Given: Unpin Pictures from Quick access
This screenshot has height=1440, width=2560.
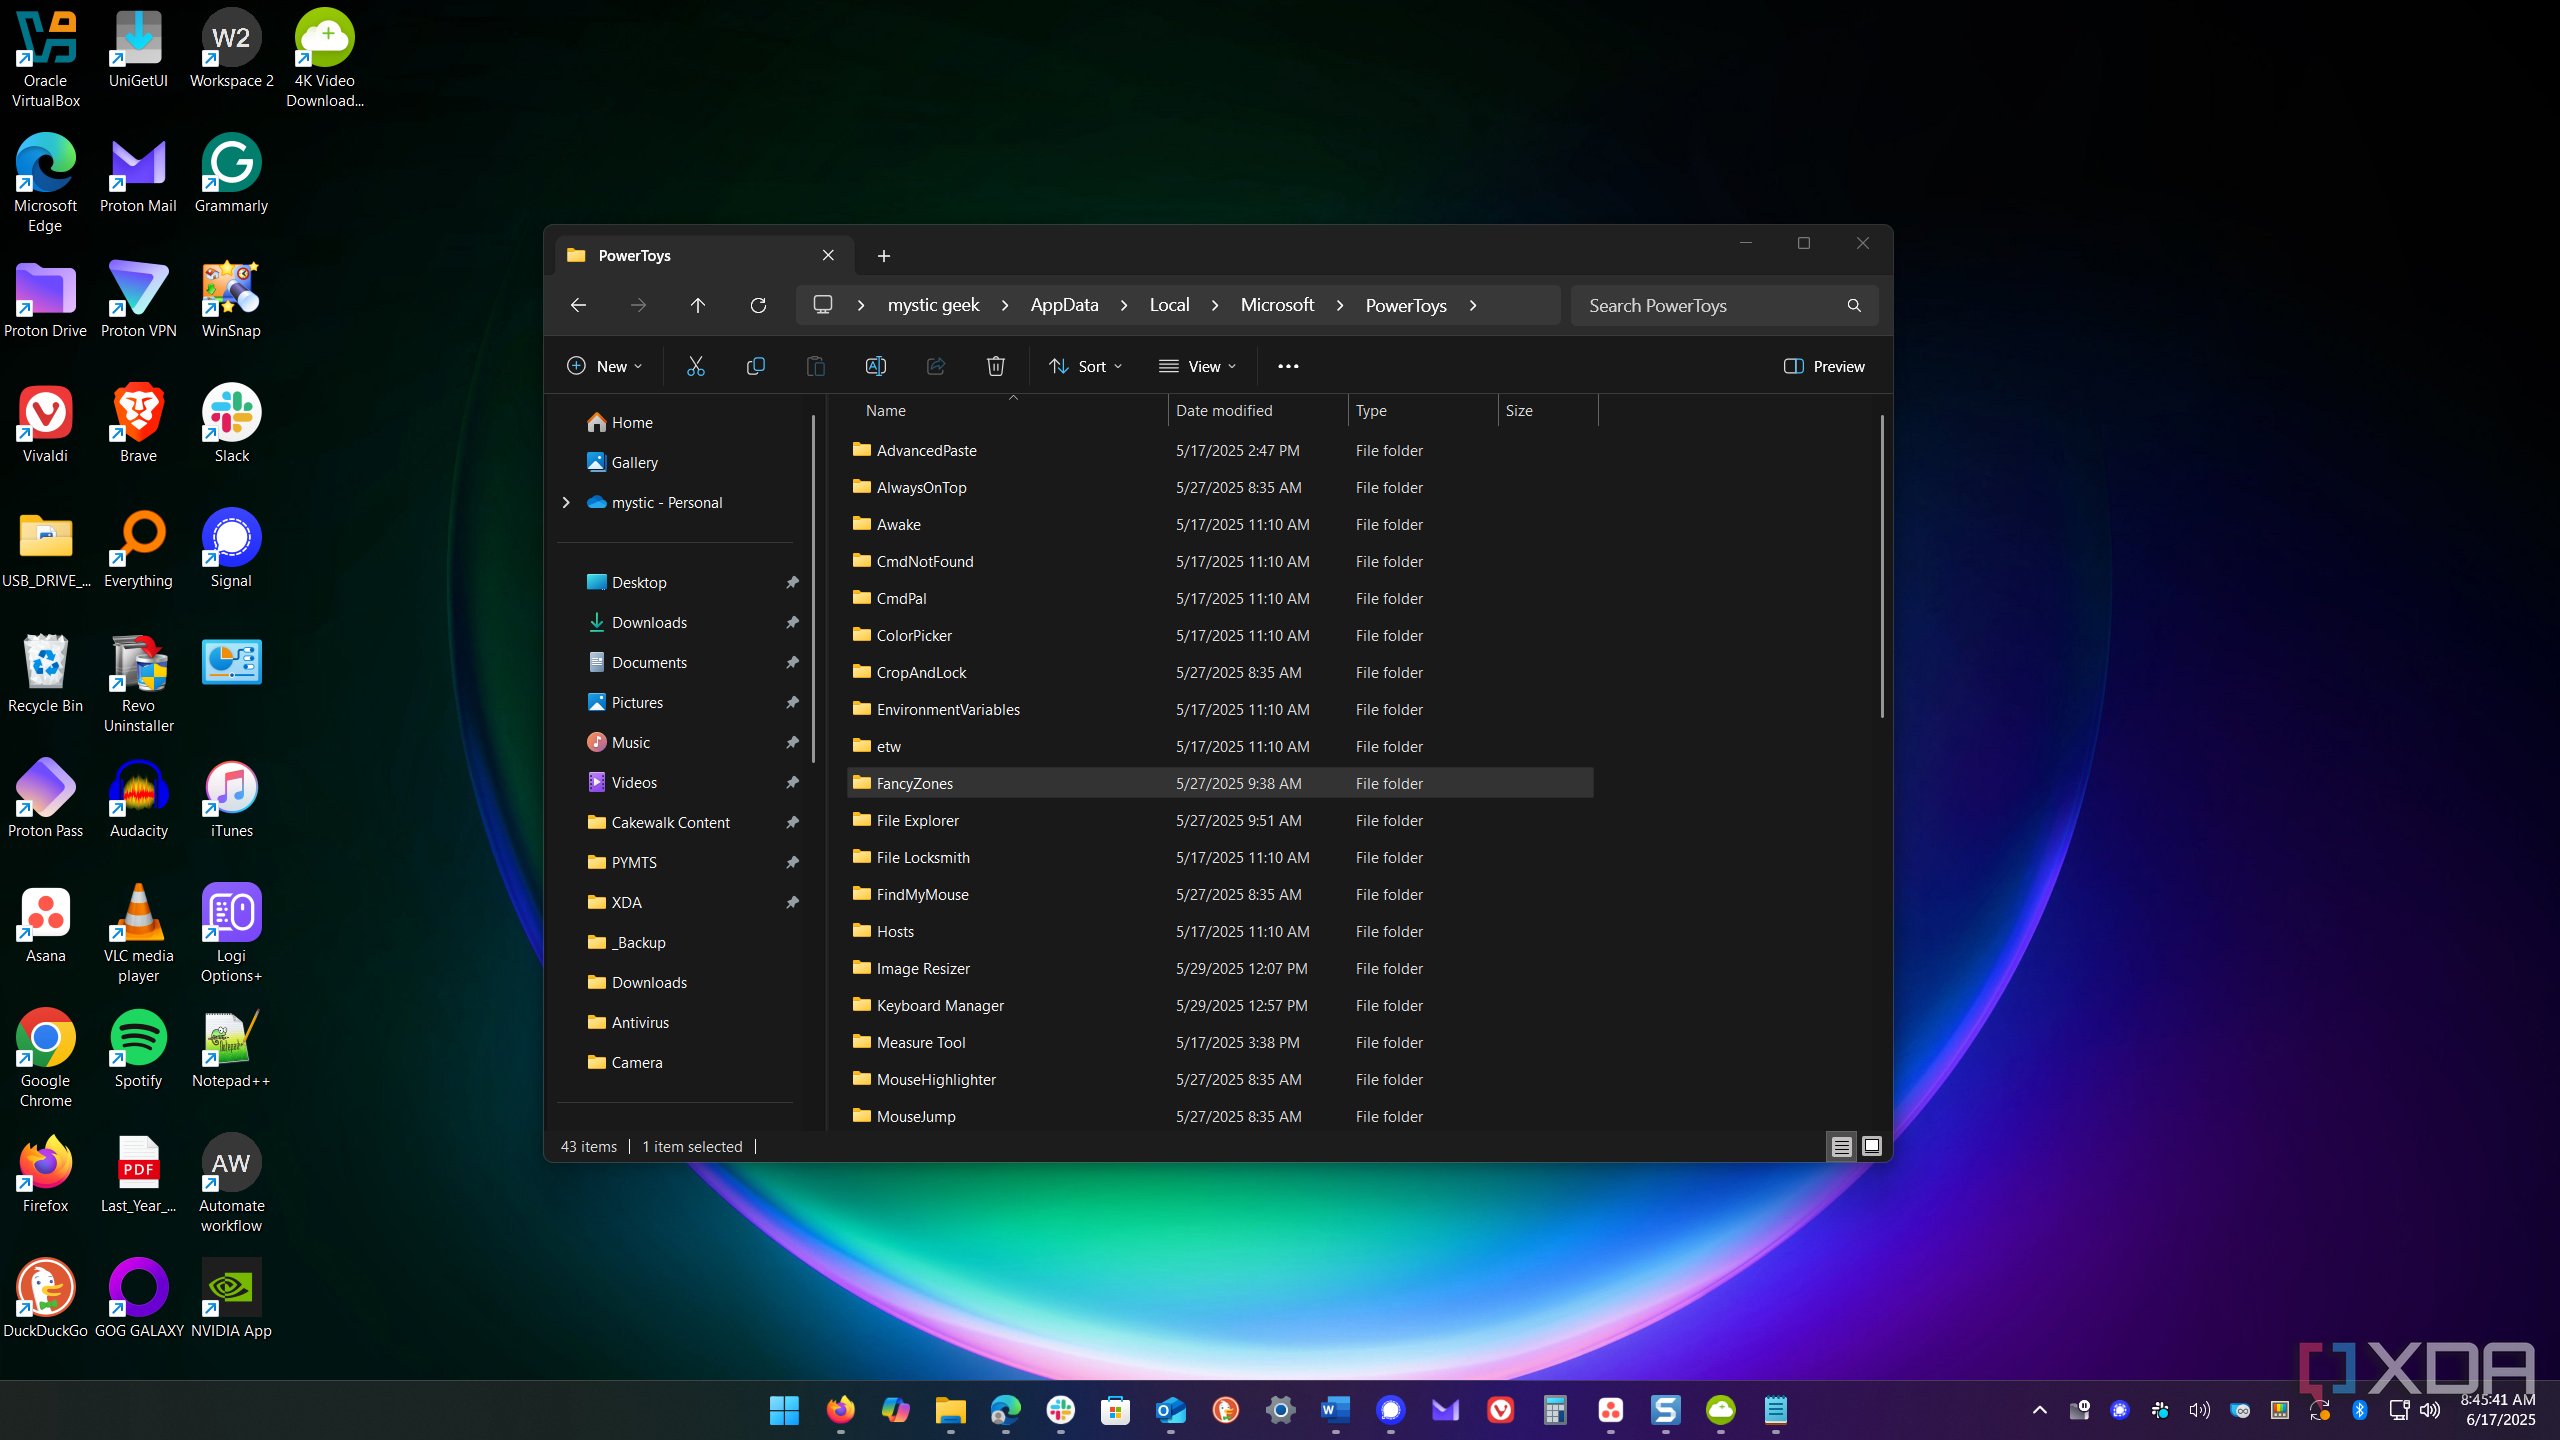Looking at the screenshot, I should 792,702.
